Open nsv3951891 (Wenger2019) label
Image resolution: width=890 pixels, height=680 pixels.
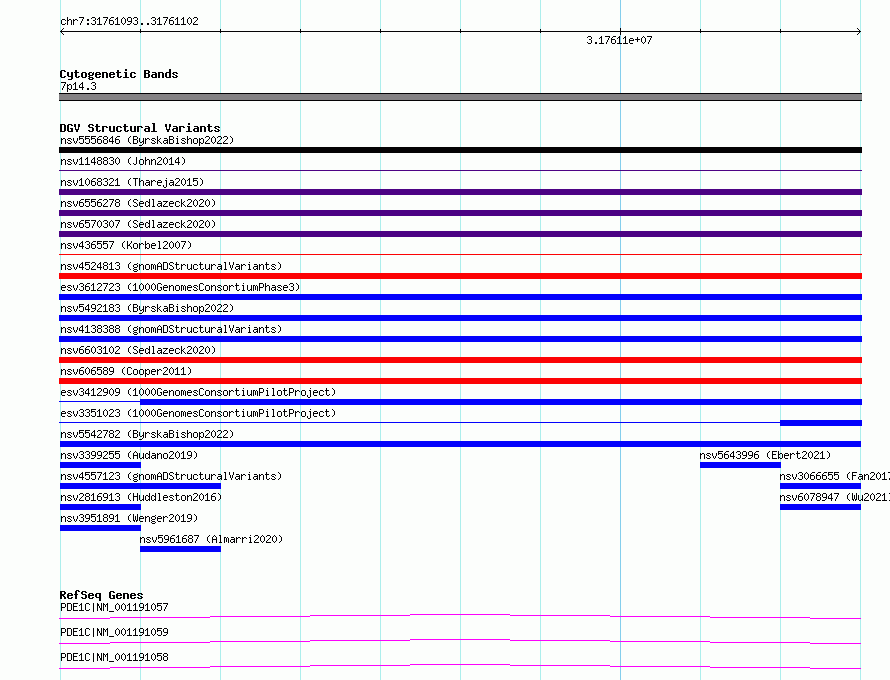tap(129, 518)
